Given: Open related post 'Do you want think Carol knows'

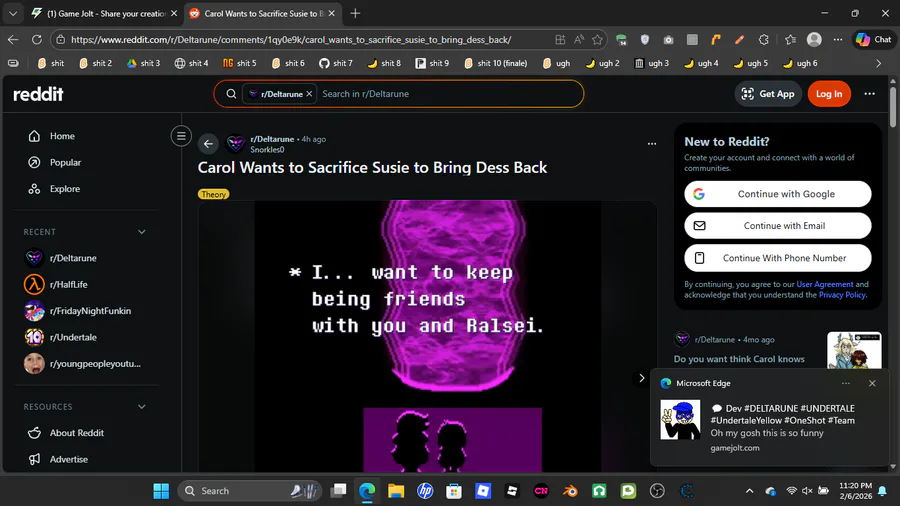Looking at the screenshot, I should tap(739, 359).
